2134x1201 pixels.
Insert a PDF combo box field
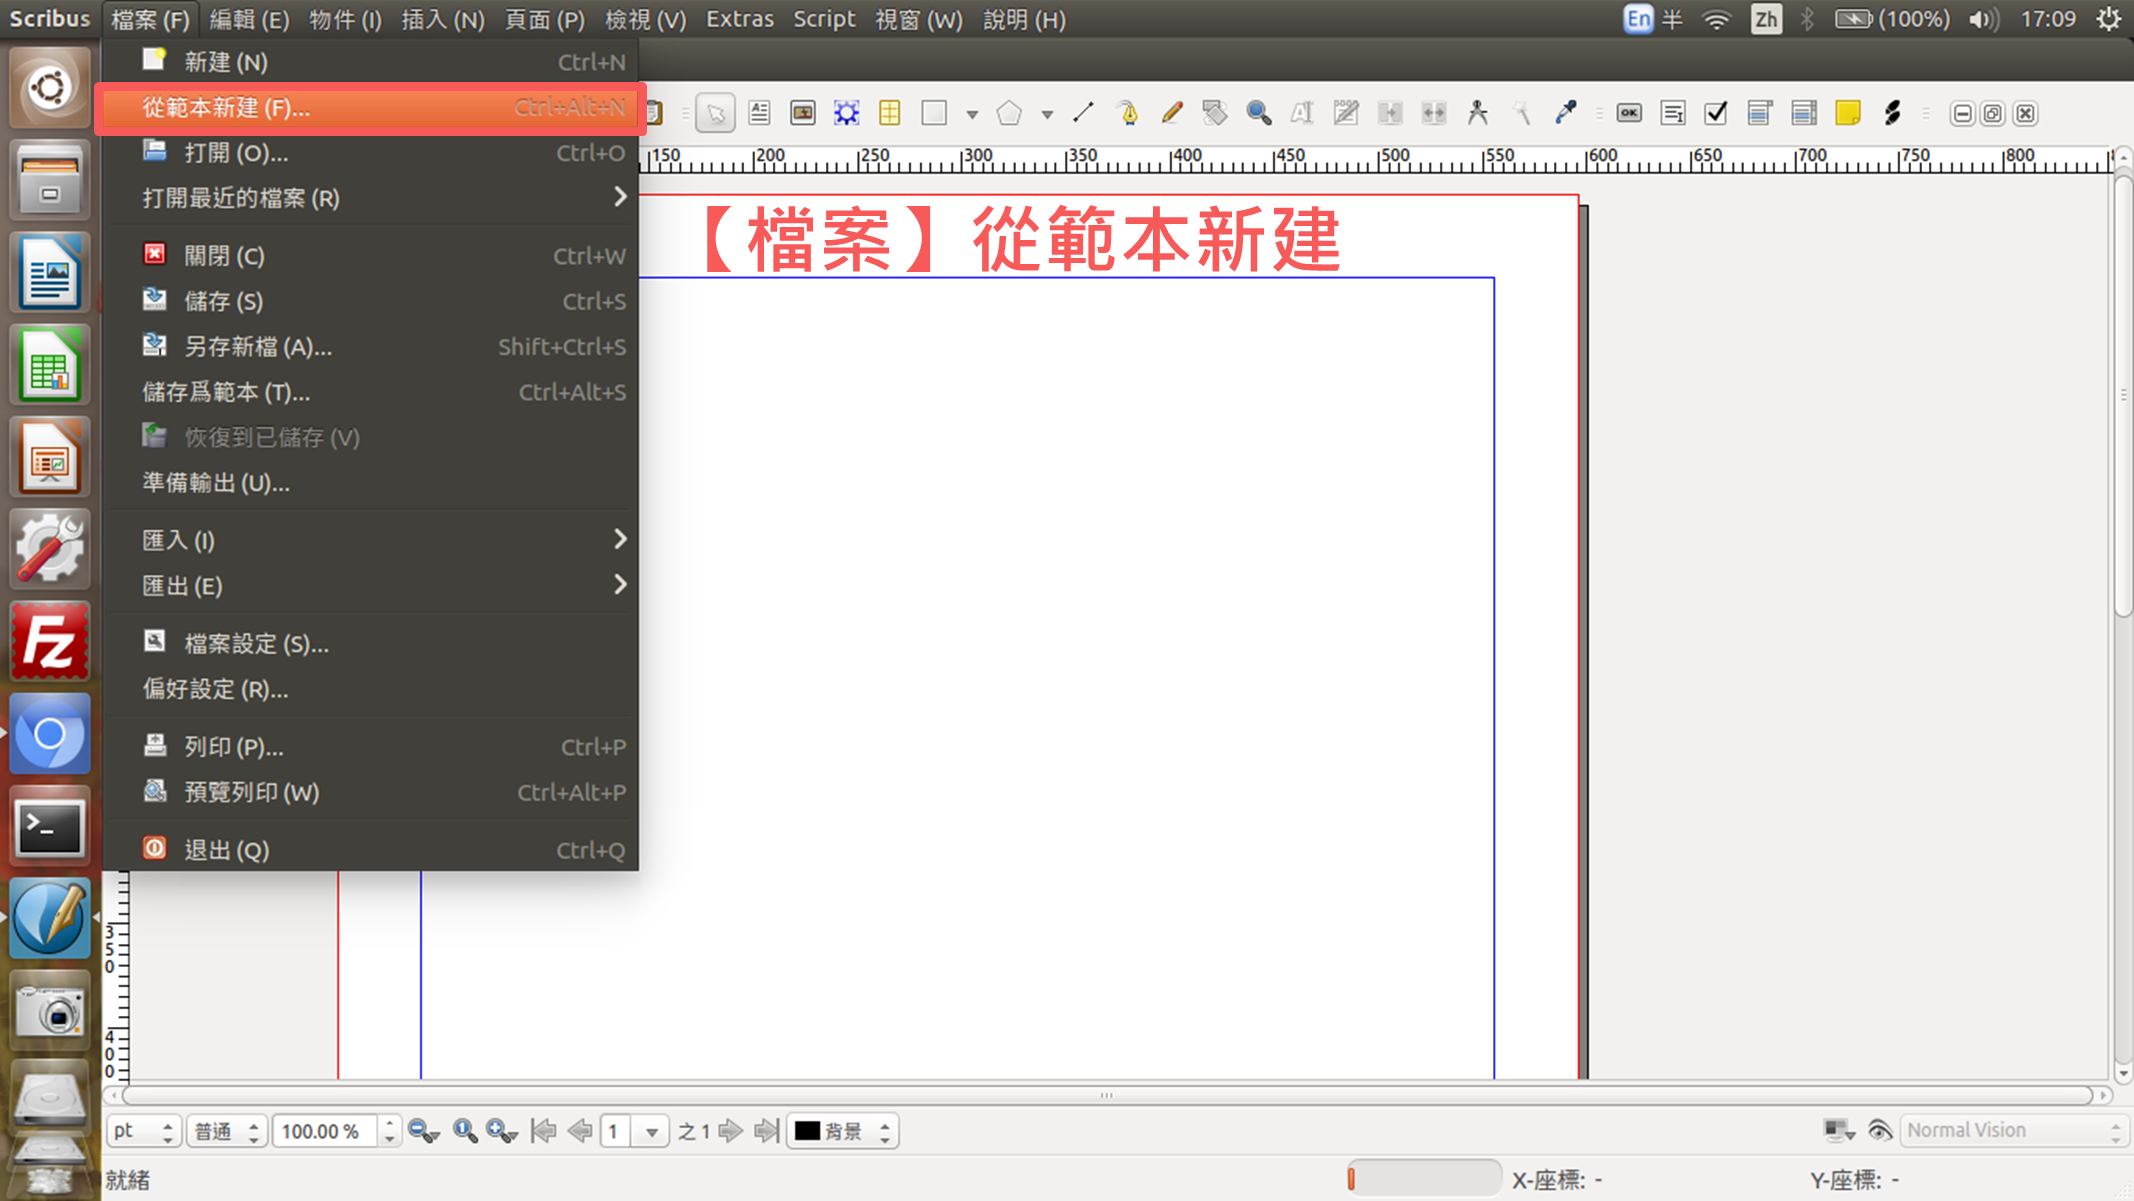(x=1760, y=113)
